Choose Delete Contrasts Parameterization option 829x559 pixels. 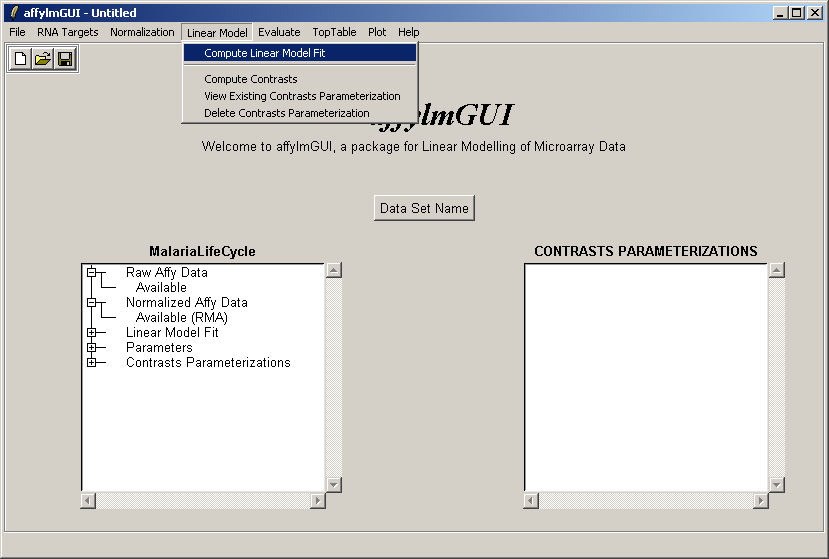tap(286, 113)
